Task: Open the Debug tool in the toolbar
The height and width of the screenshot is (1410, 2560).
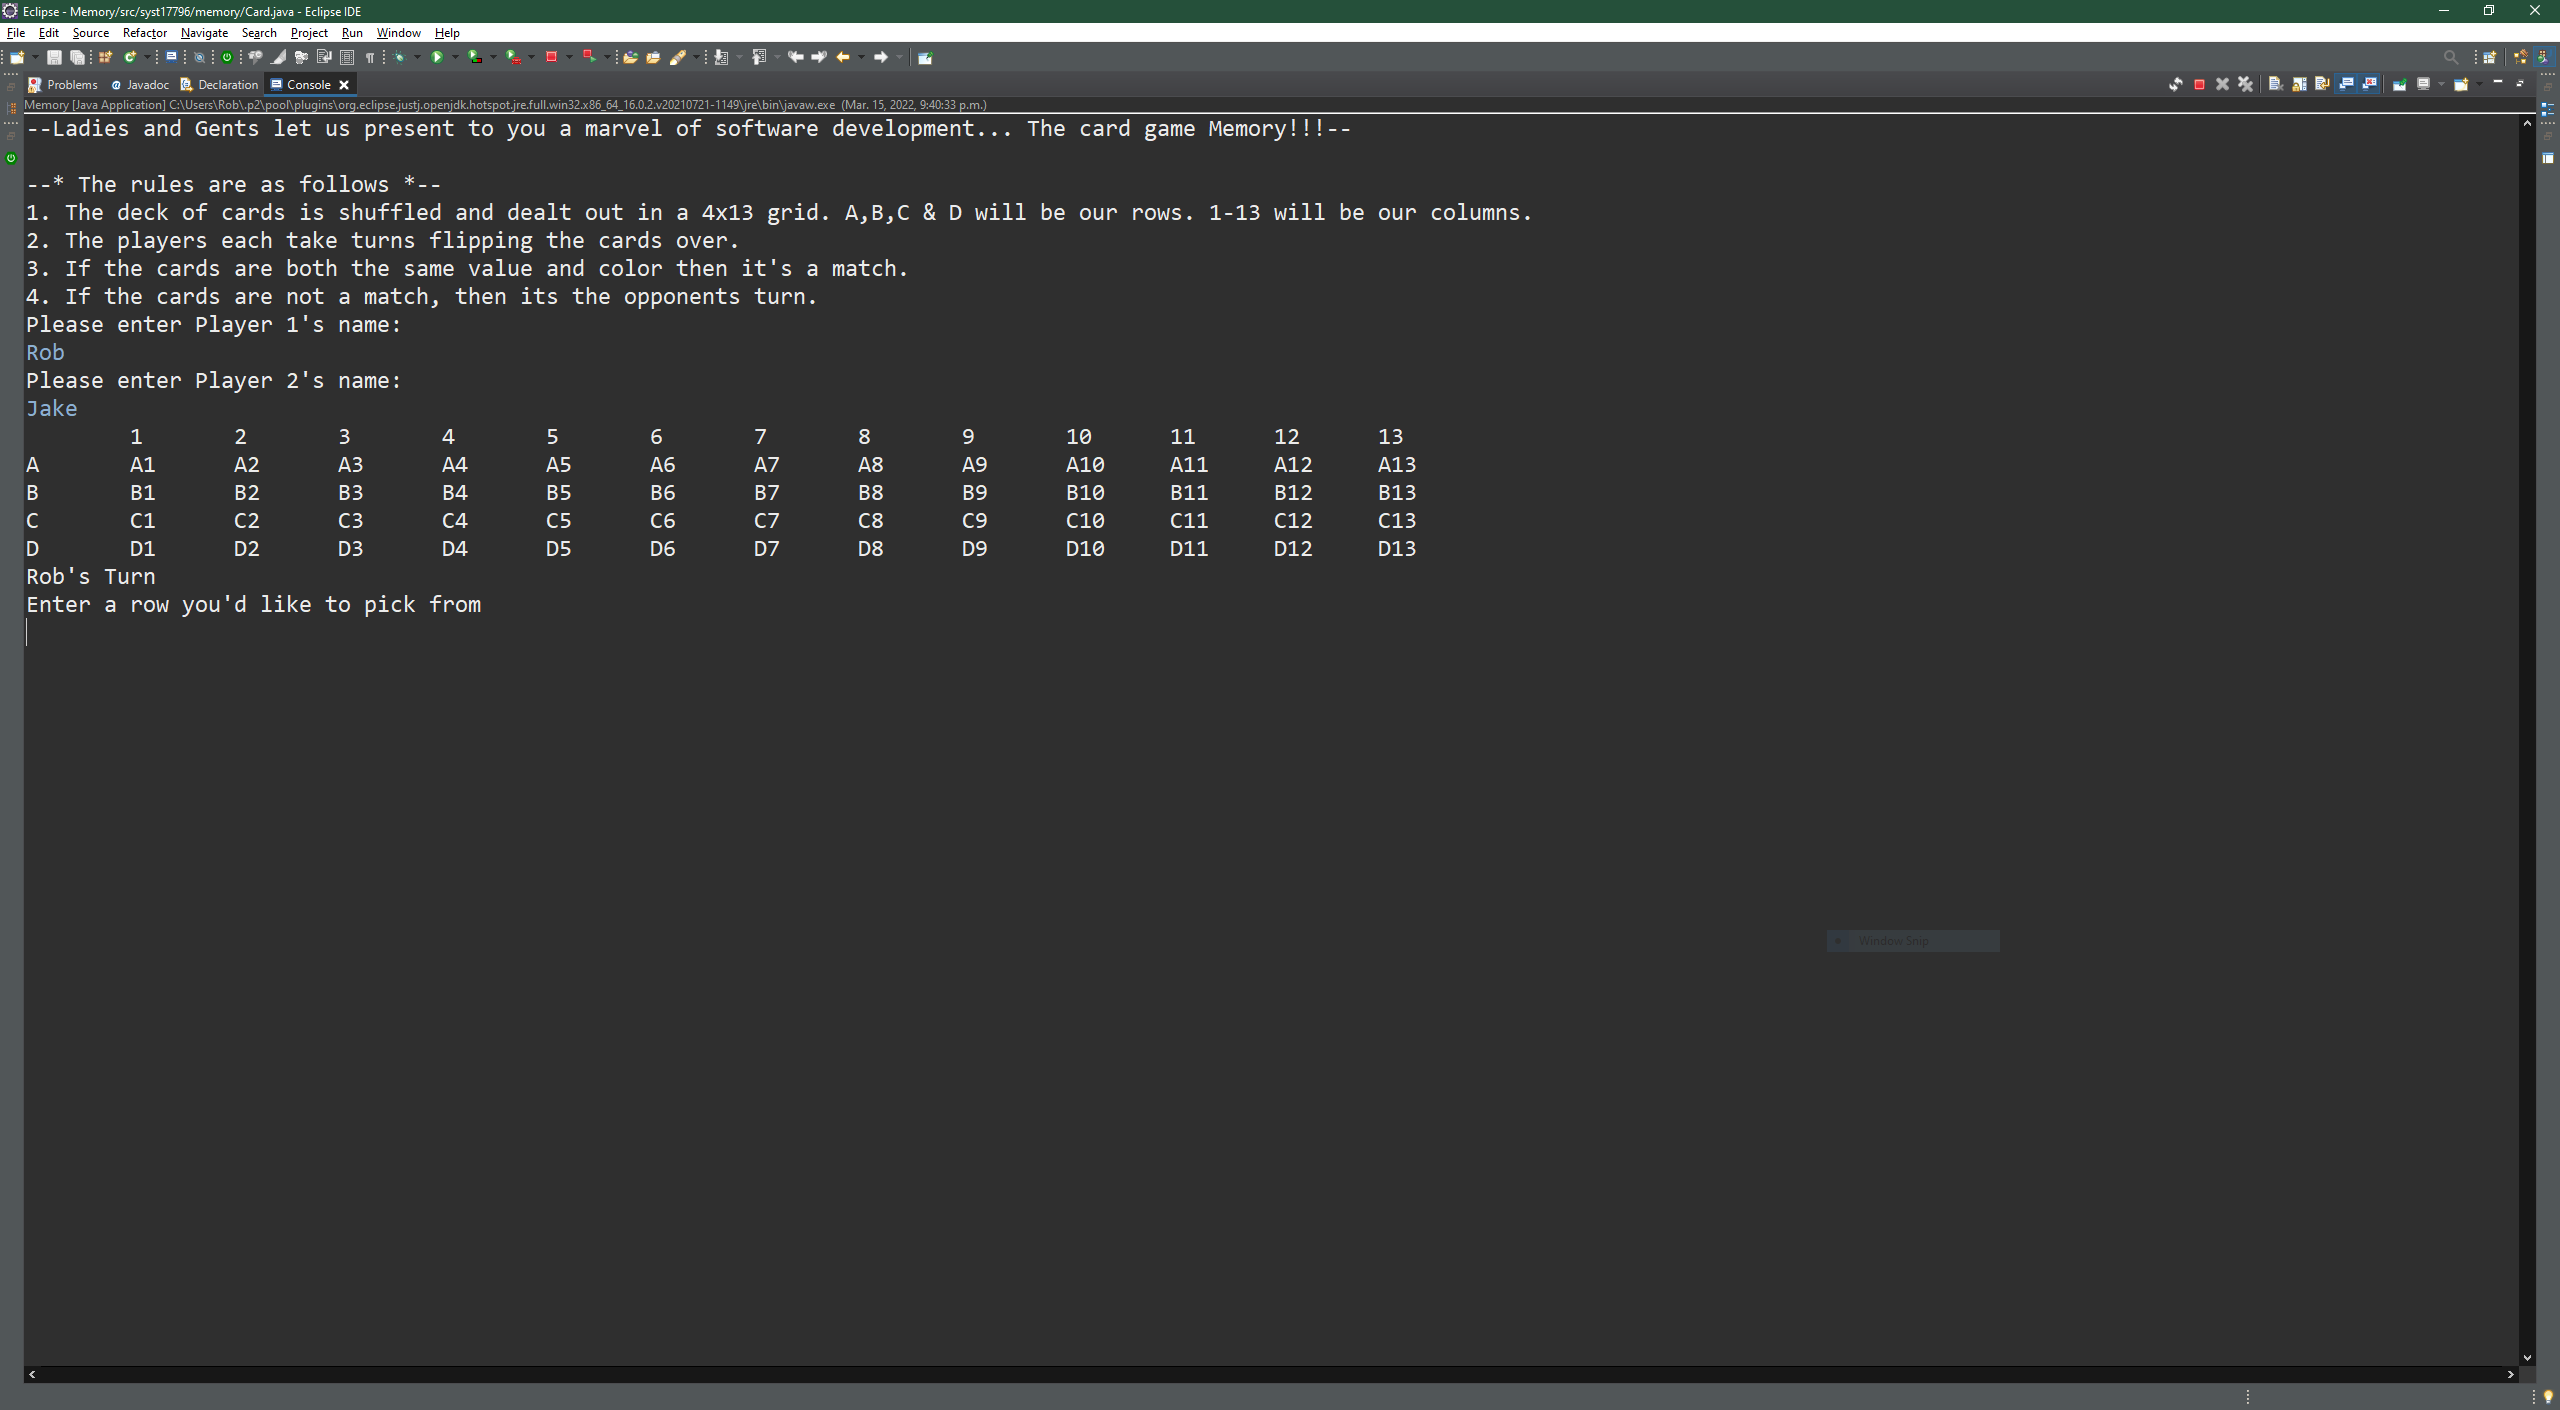Action: pyautogui.click(x=401, y=57)
